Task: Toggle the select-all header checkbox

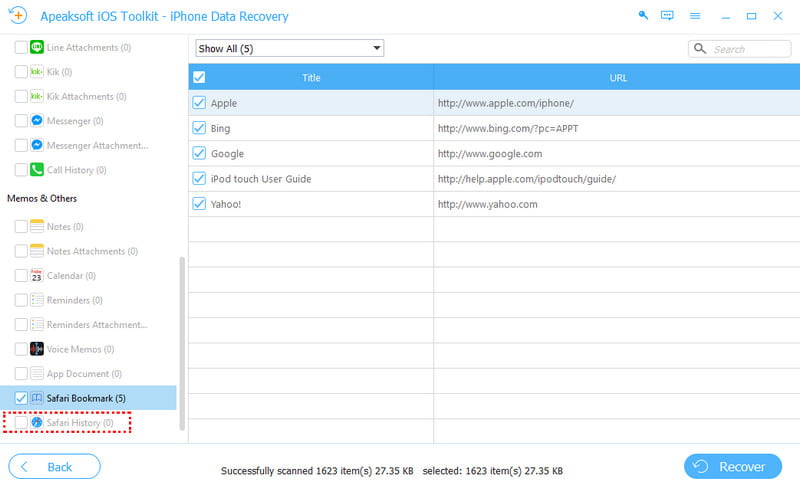Action: coord(199,78)
